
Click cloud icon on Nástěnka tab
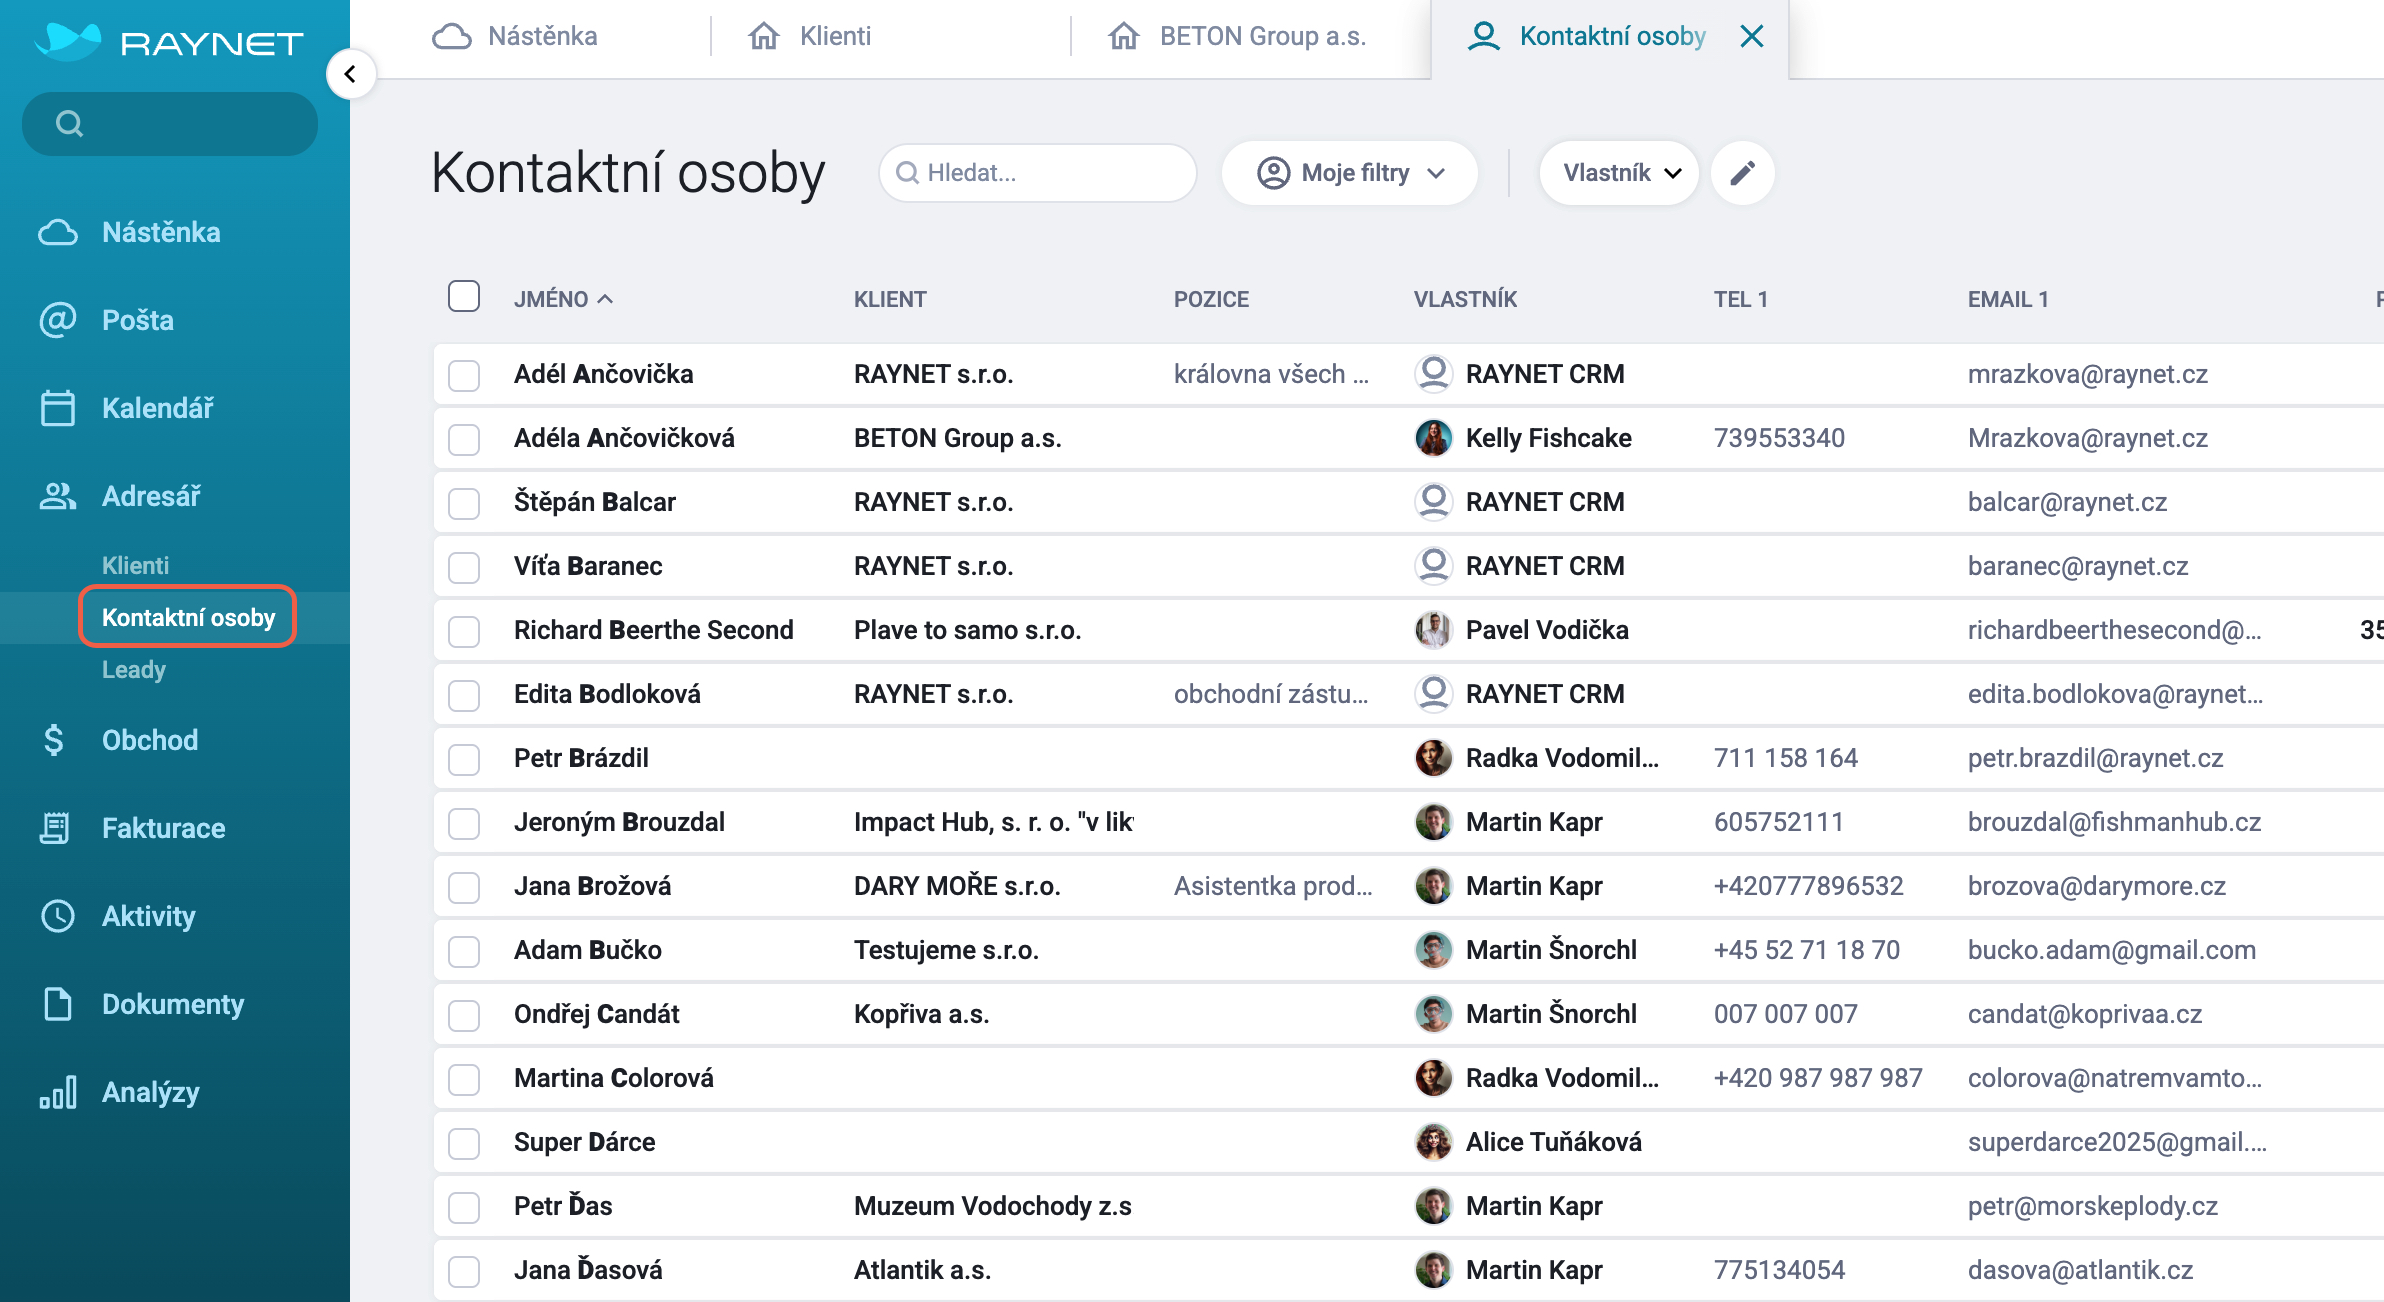pos(452,36)
